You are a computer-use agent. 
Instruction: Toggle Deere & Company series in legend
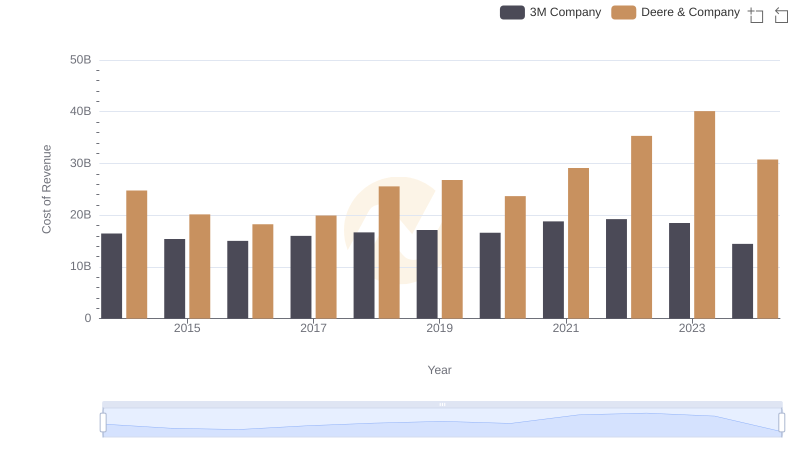click(x=676, y=12)
